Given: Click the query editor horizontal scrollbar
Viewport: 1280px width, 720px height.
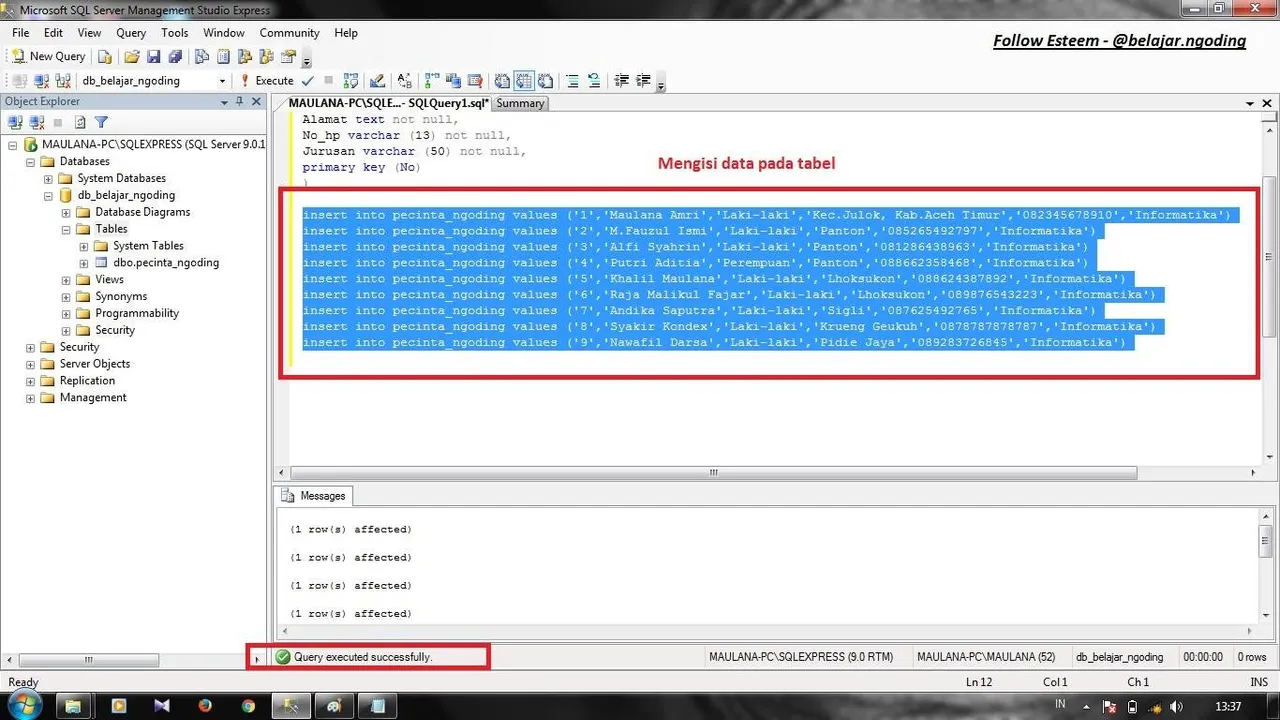Looking at the screenshot, I should click(714, 473).
